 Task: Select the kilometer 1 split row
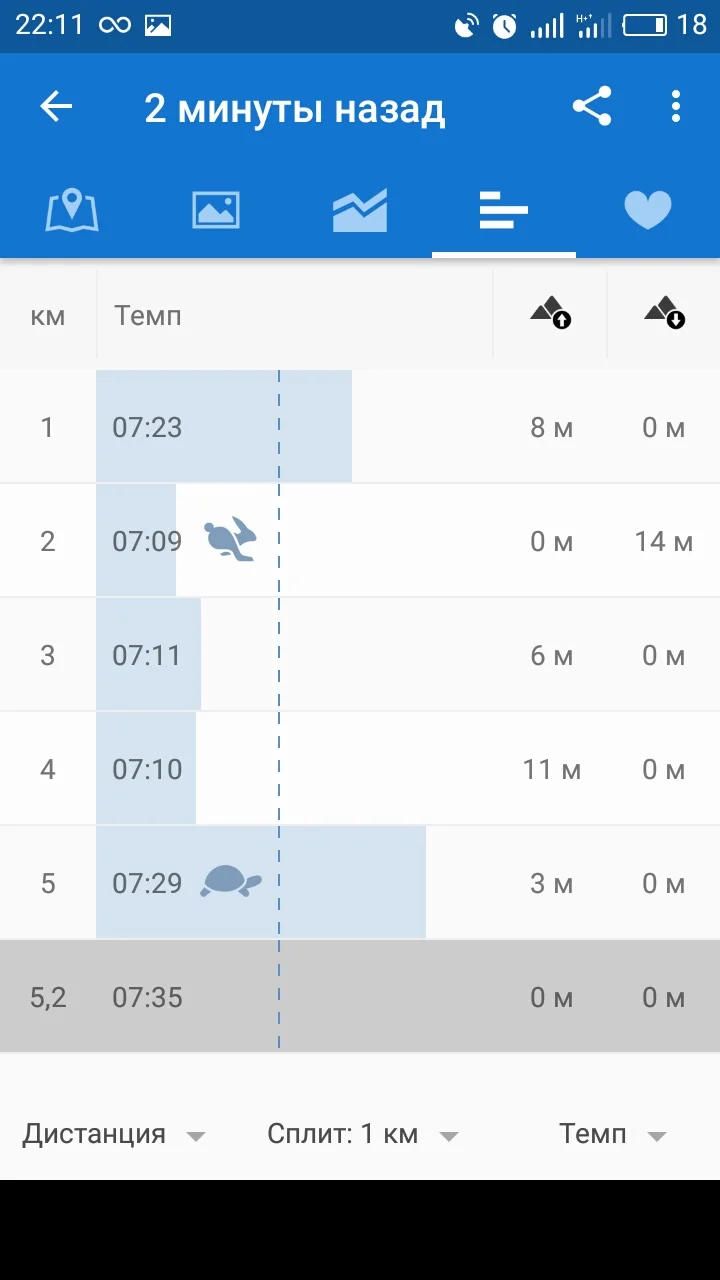(x=360, y=428)
